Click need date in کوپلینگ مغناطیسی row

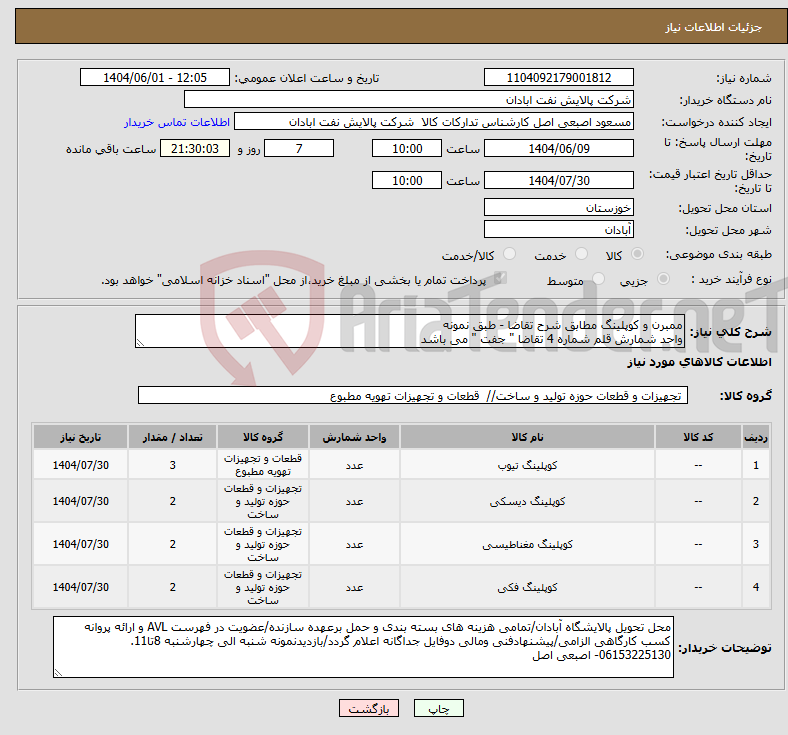[80, 545]
